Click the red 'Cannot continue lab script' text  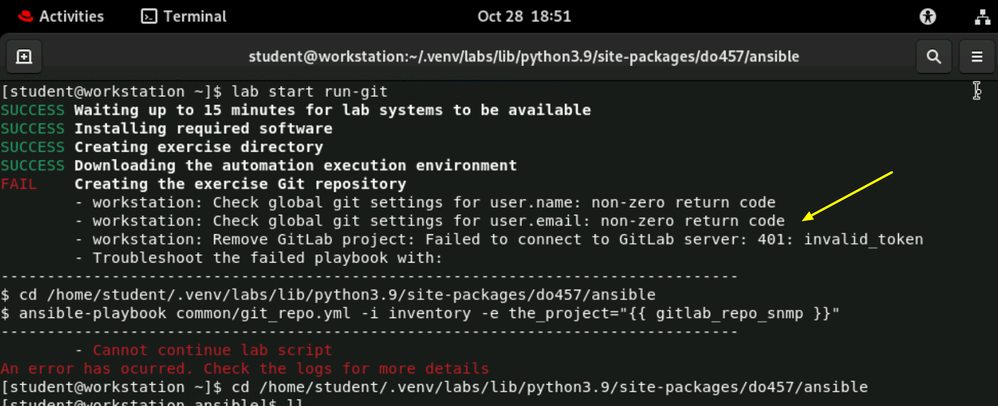[x=212, y=350]
